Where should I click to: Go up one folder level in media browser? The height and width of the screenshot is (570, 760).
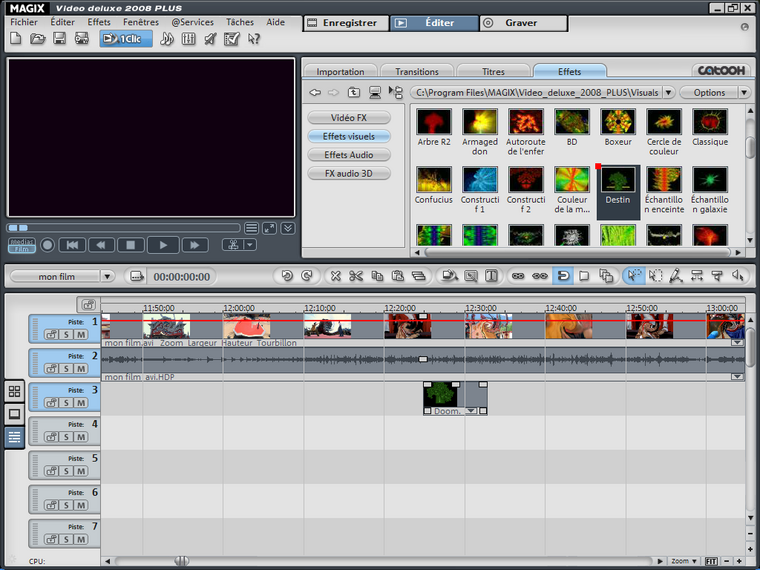point(354,92)
